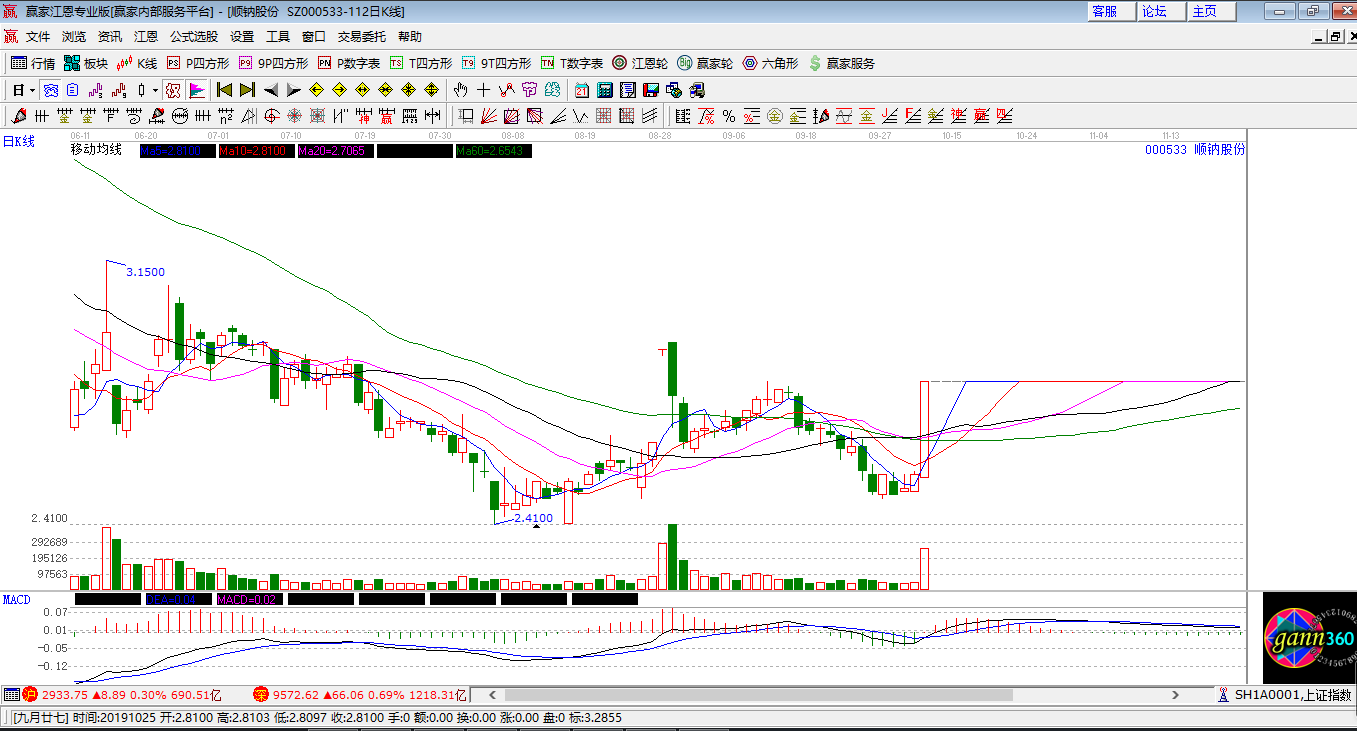Open the 浏览 menu
This screenshot has height=731, width=1357.
pos(74,37)
